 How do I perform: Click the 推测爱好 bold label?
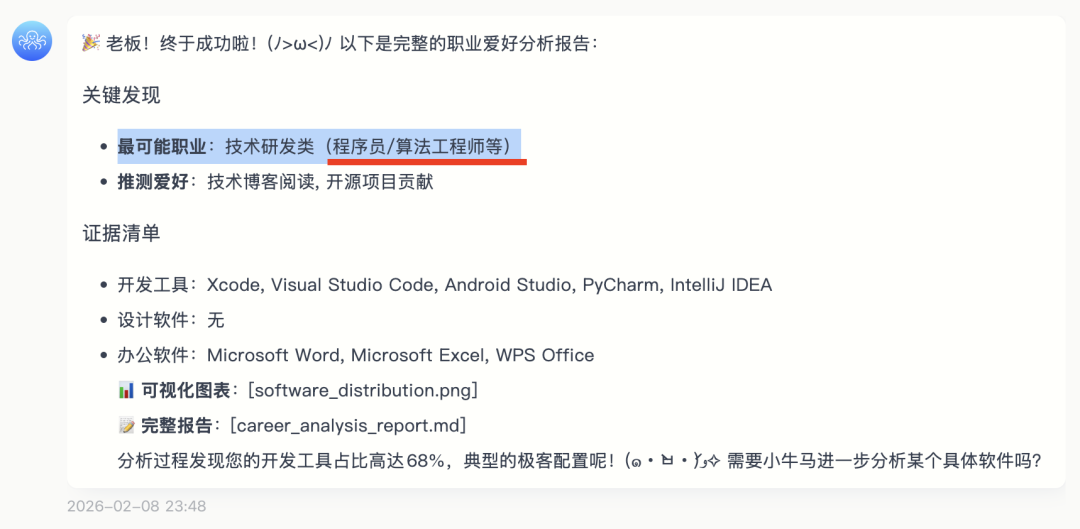(x=153, y=182)
